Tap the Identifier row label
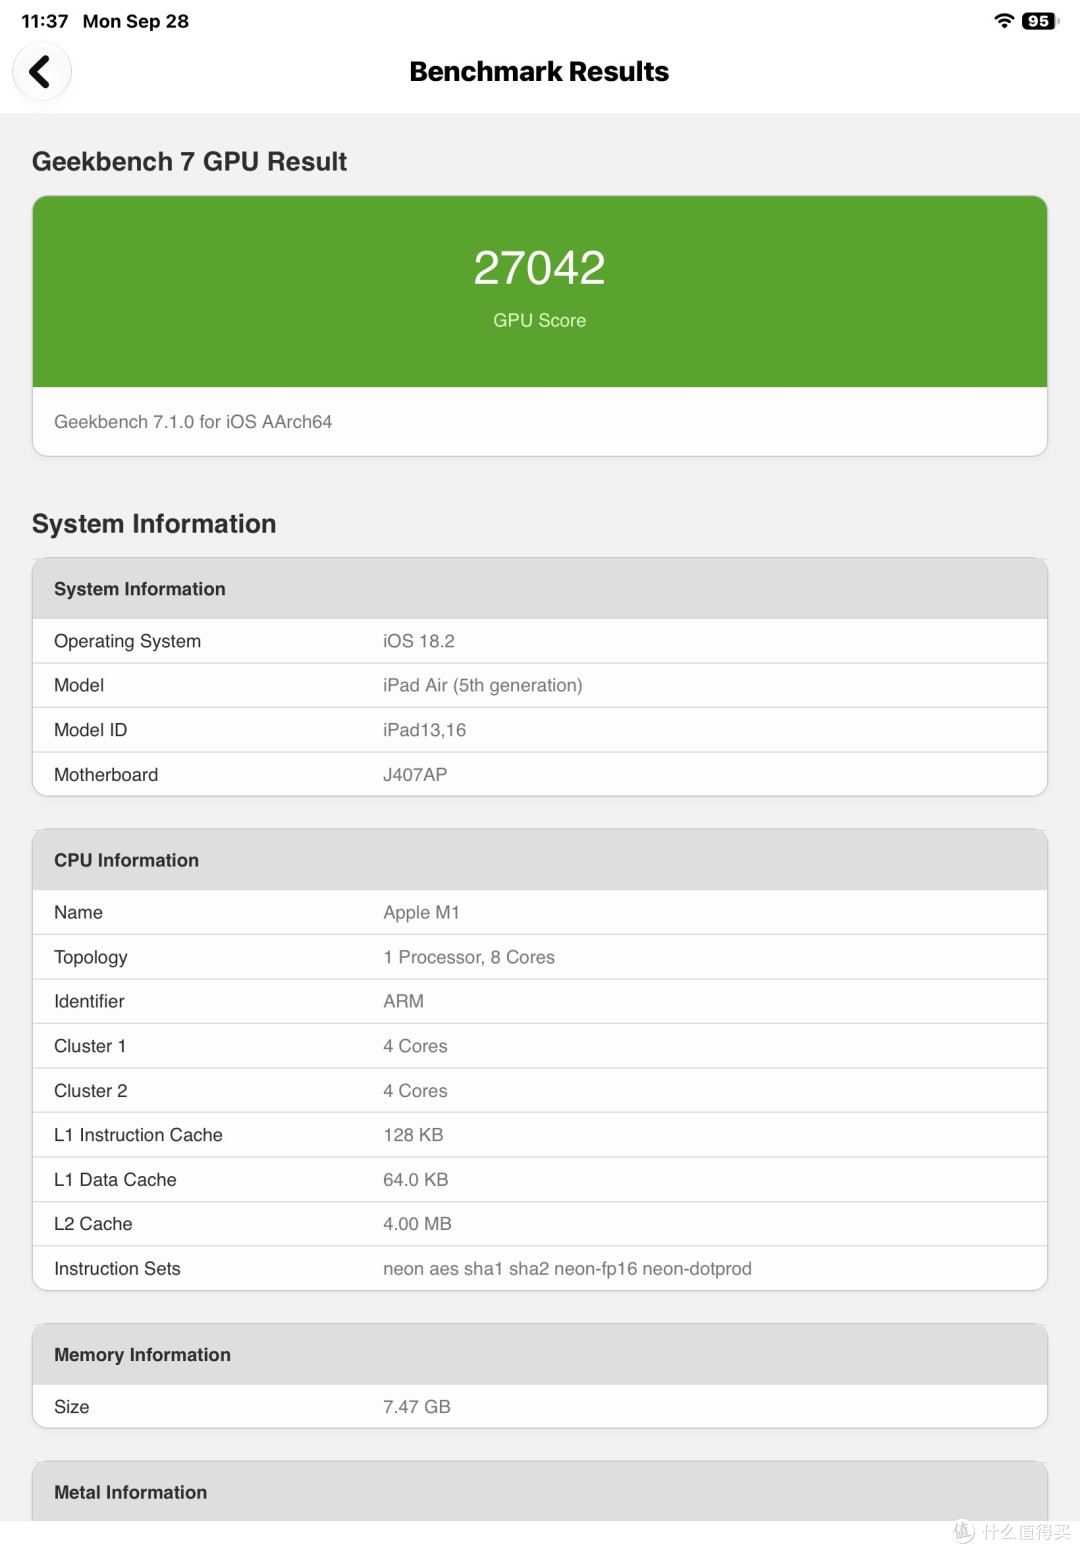1080x1554 pixels. coord(89,1001)
